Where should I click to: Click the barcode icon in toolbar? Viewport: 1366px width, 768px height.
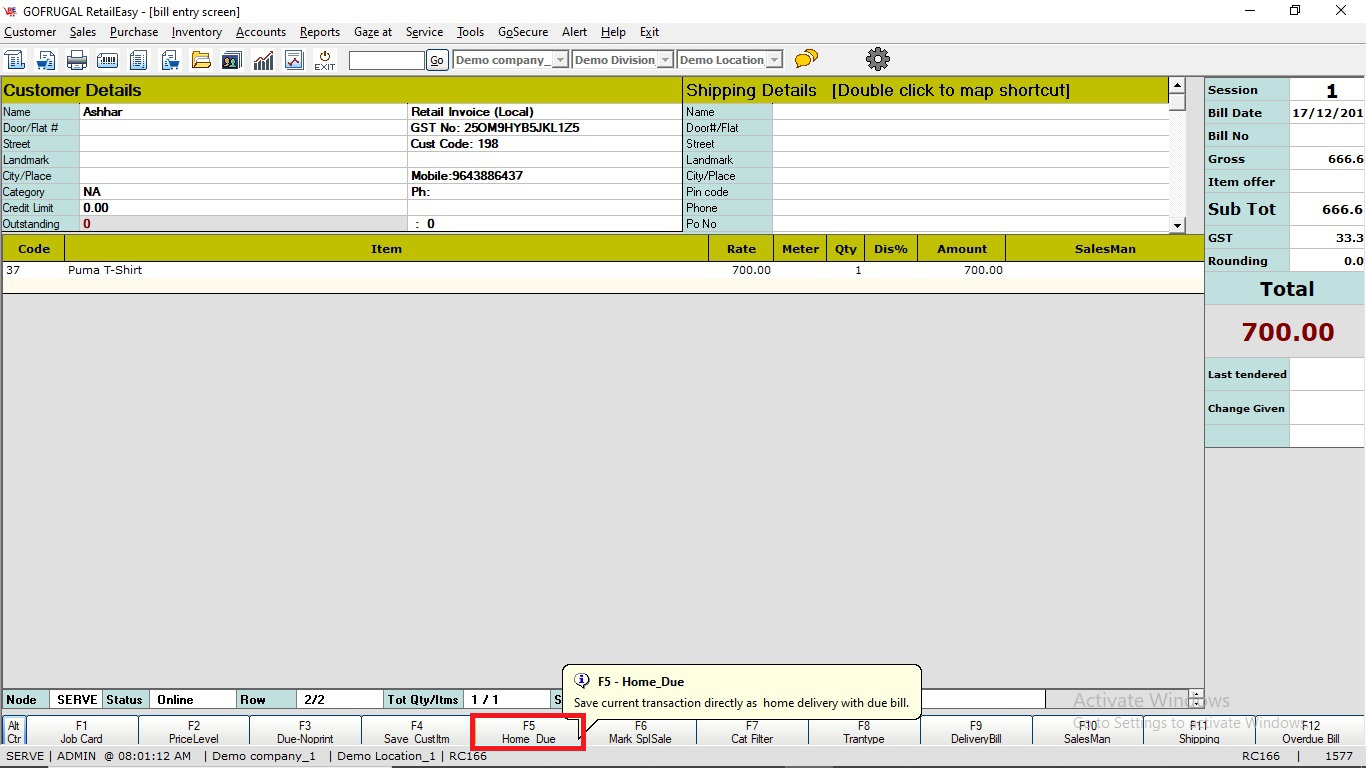[108, 60]
